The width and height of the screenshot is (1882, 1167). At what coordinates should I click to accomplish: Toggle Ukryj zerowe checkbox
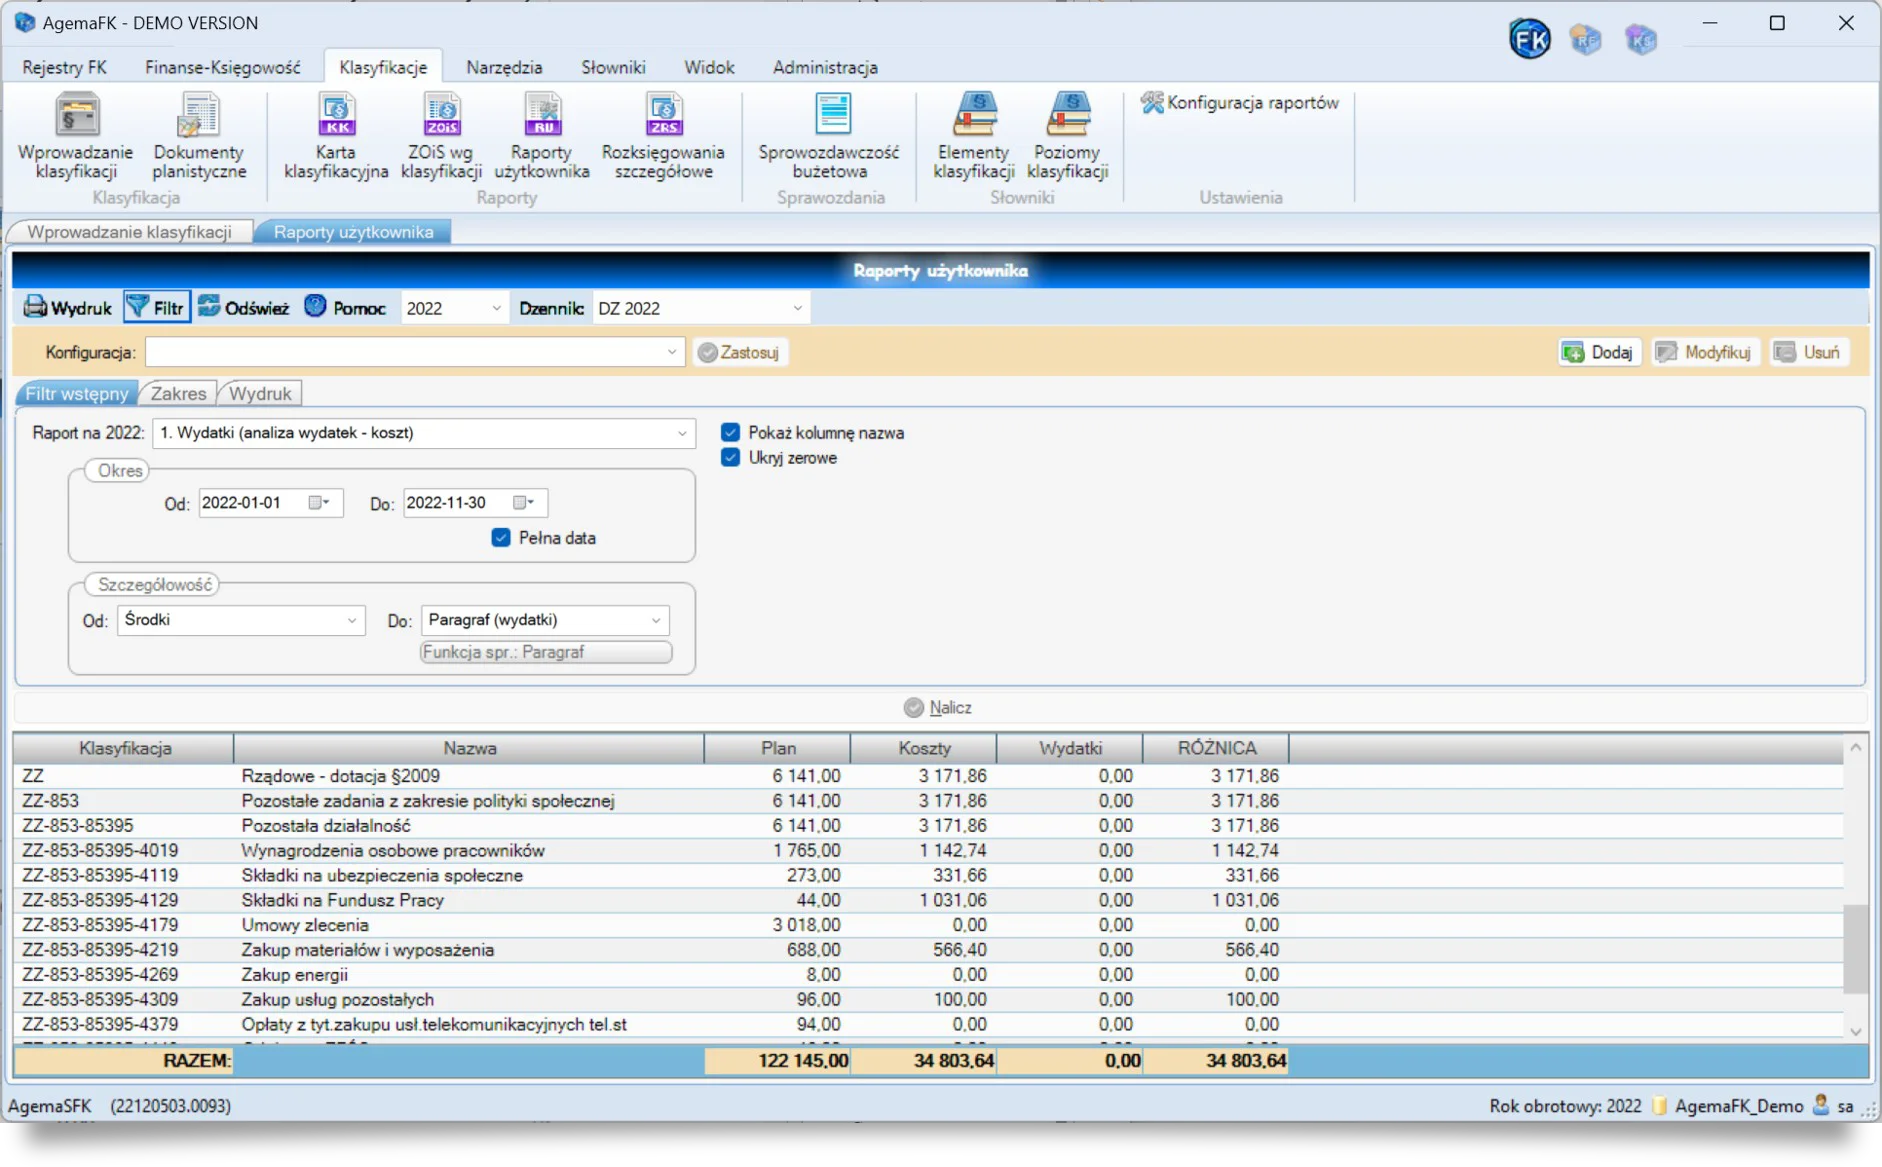click(731, 458)
